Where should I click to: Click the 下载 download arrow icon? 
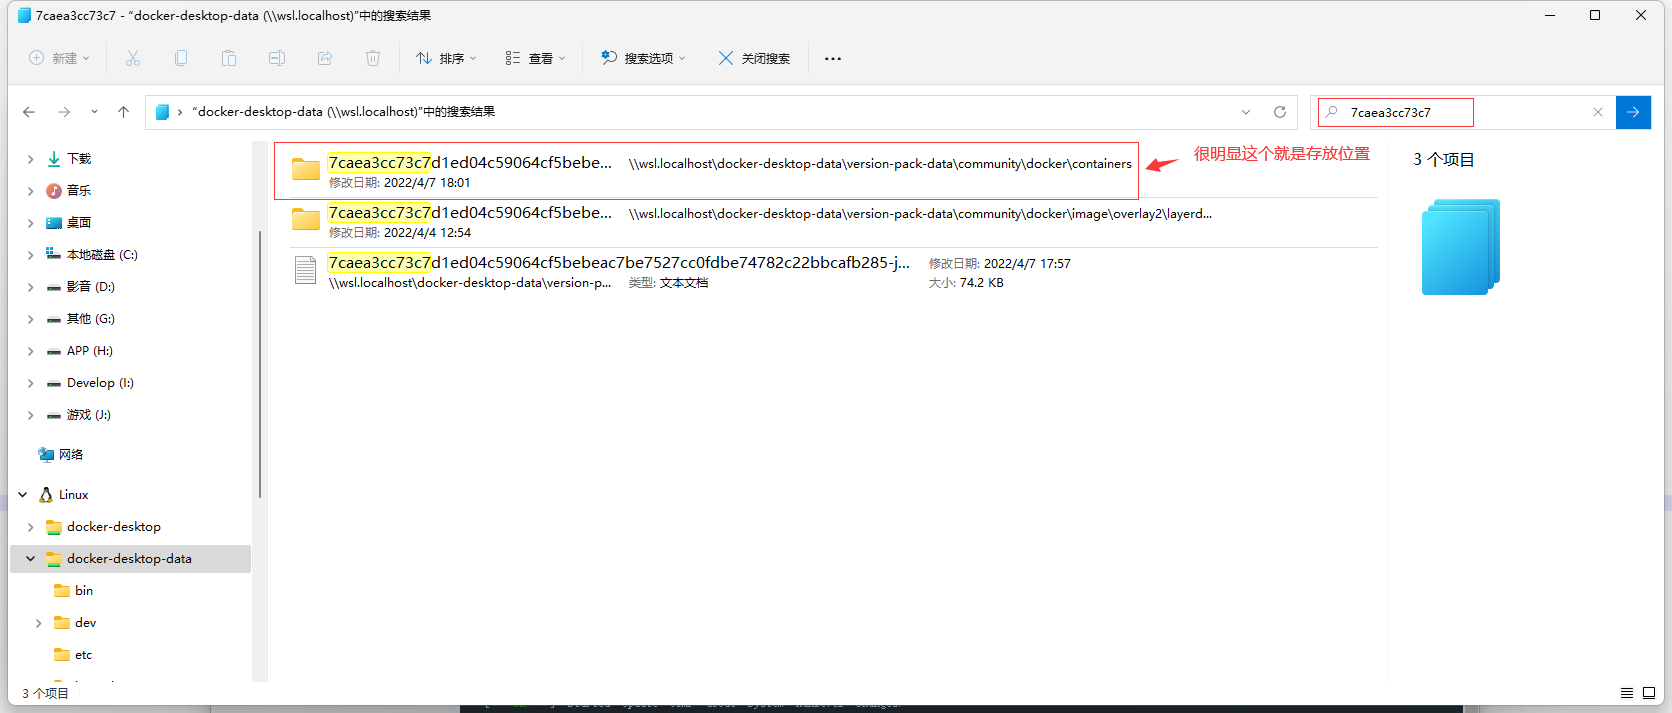point(54,159)
